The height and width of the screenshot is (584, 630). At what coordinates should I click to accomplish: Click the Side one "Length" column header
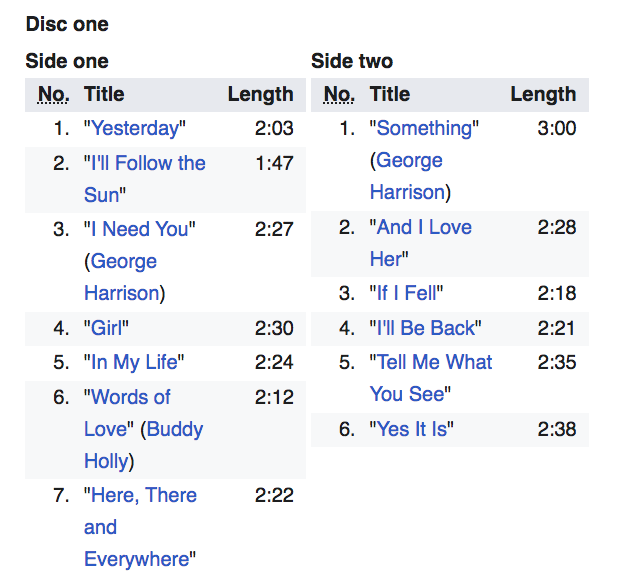[x=260, y=95]
